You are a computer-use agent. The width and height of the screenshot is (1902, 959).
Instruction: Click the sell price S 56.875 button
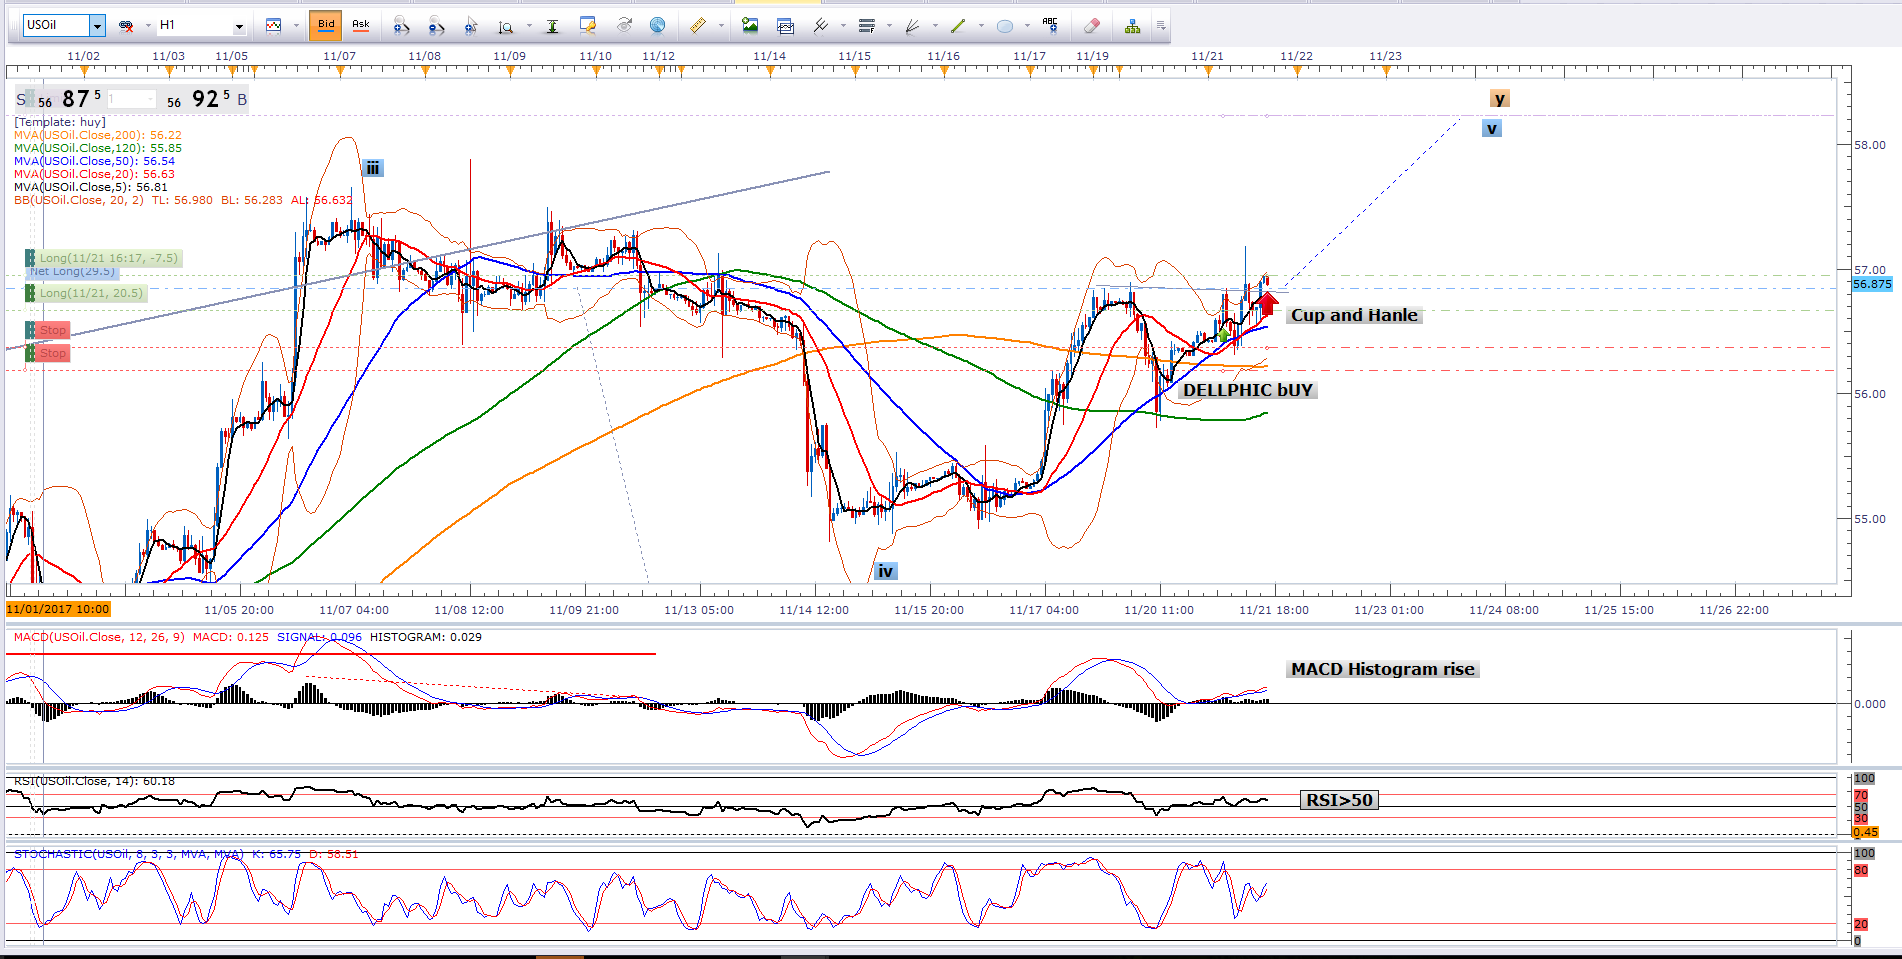point(60,99)
